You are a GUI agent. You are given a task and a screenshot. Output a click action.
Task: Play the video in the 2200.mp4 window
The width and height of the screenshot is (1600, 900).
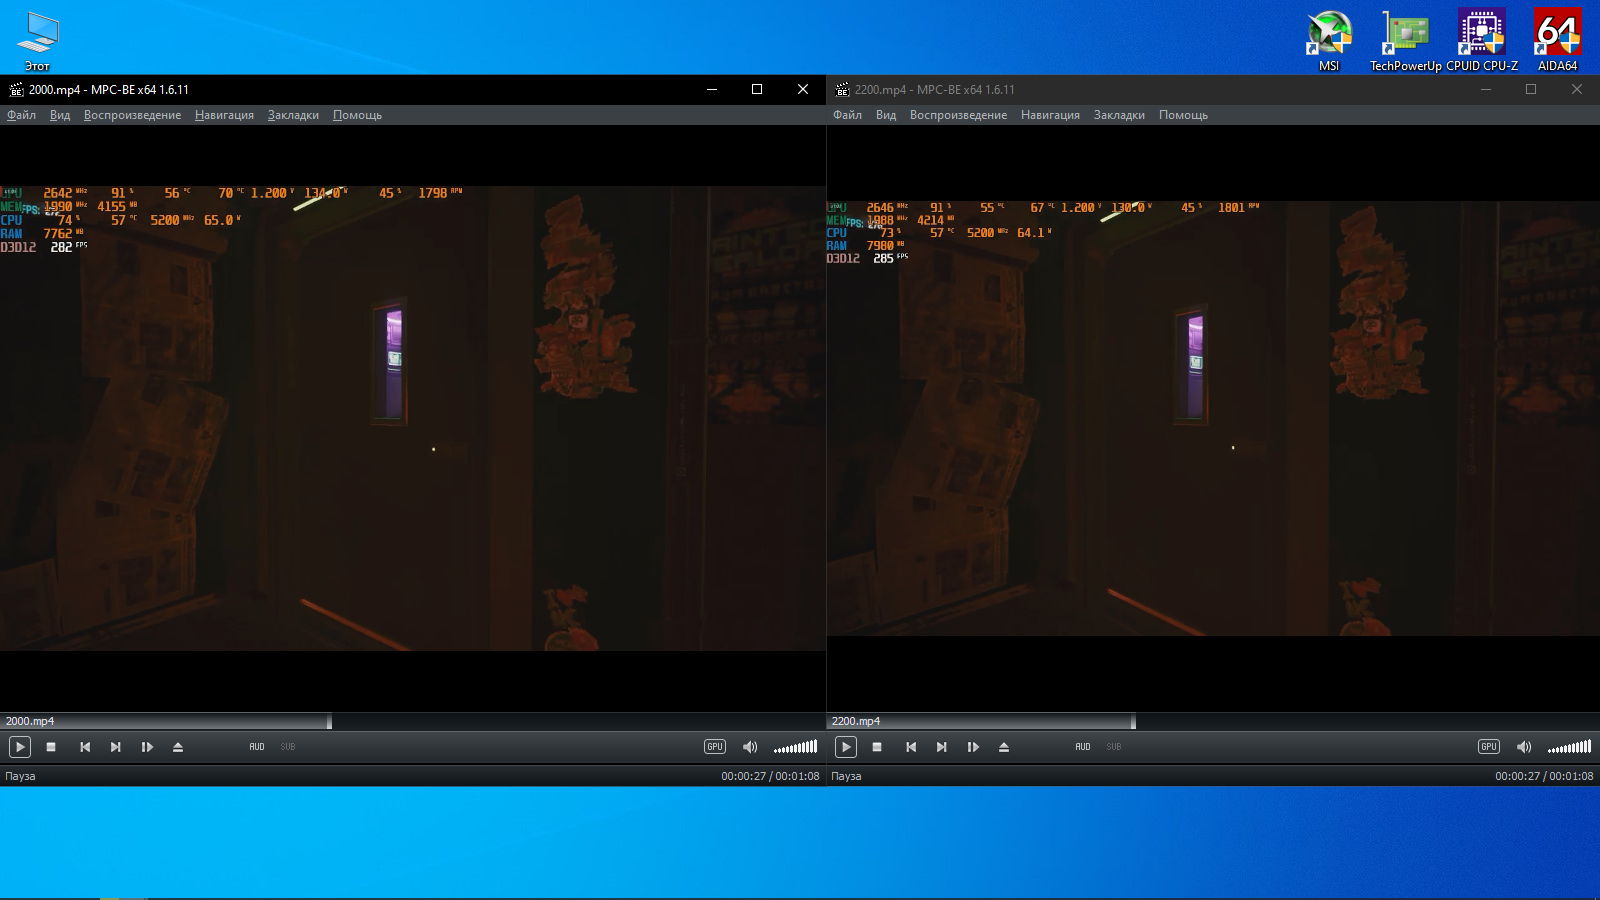click(845, 747)
